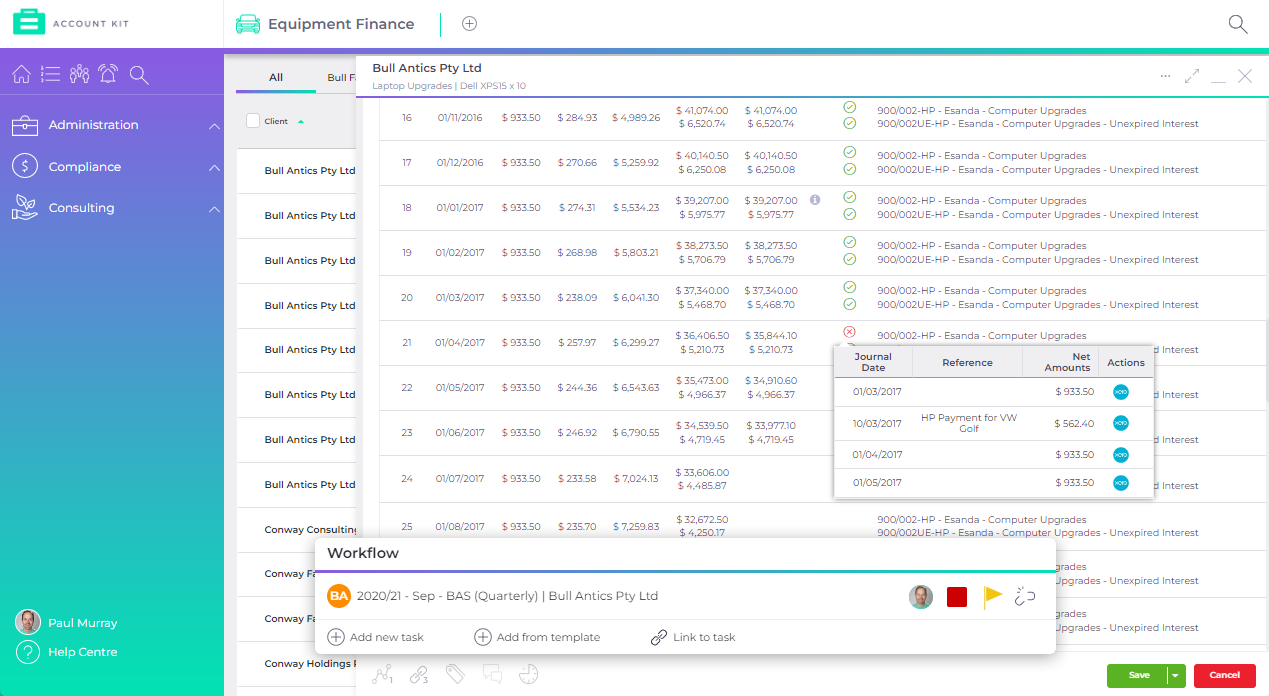Viewport: 1269px width, 696px height.
Task: Click the Save button
Action: pyautogui.click(x=1138, y=675)
